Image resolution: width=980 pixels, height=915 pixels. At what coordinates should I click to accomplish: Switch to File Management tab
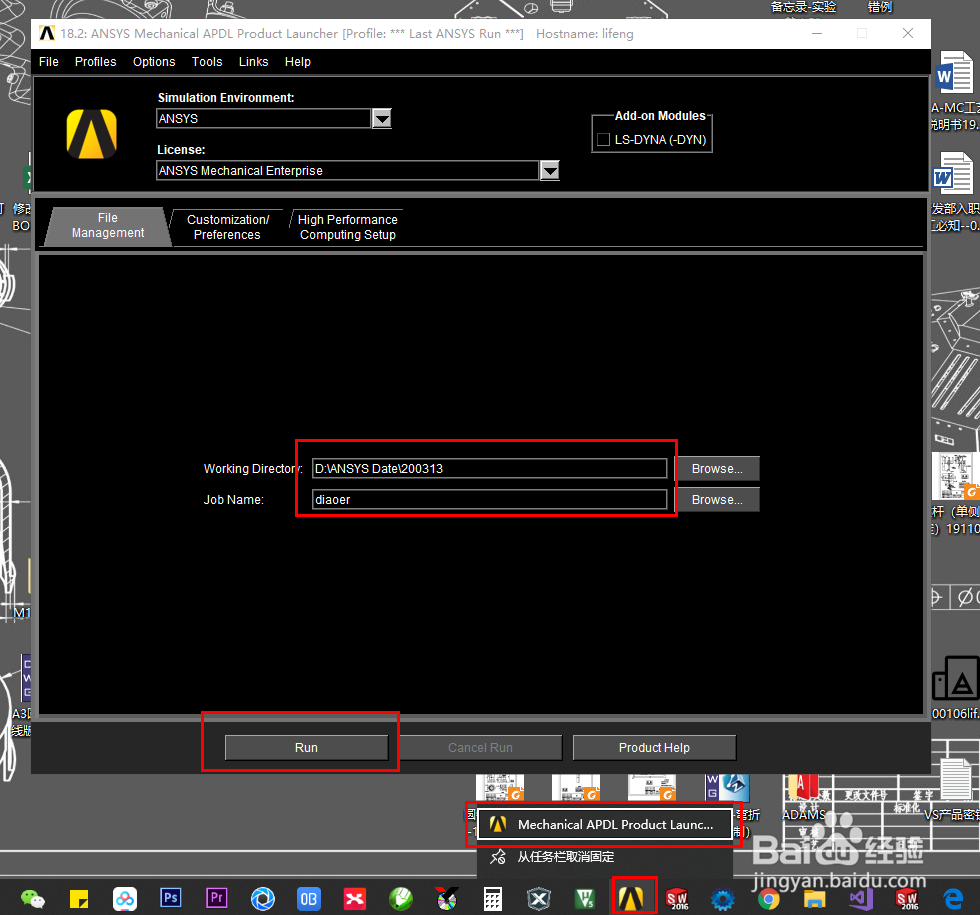[108, 226]
